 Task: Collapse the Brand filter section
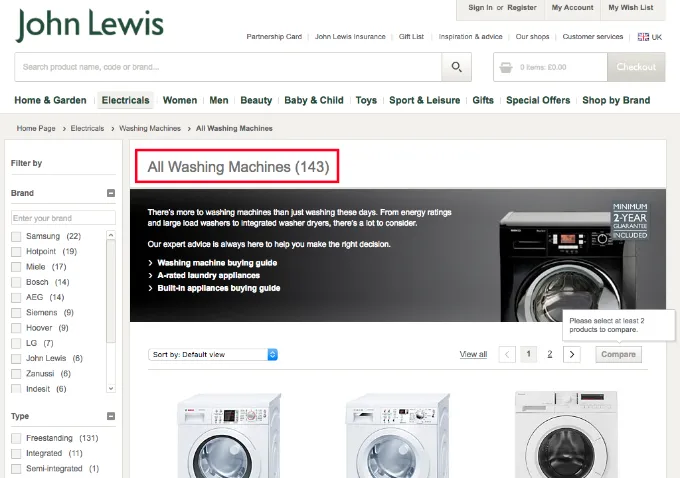coord(111,193)
